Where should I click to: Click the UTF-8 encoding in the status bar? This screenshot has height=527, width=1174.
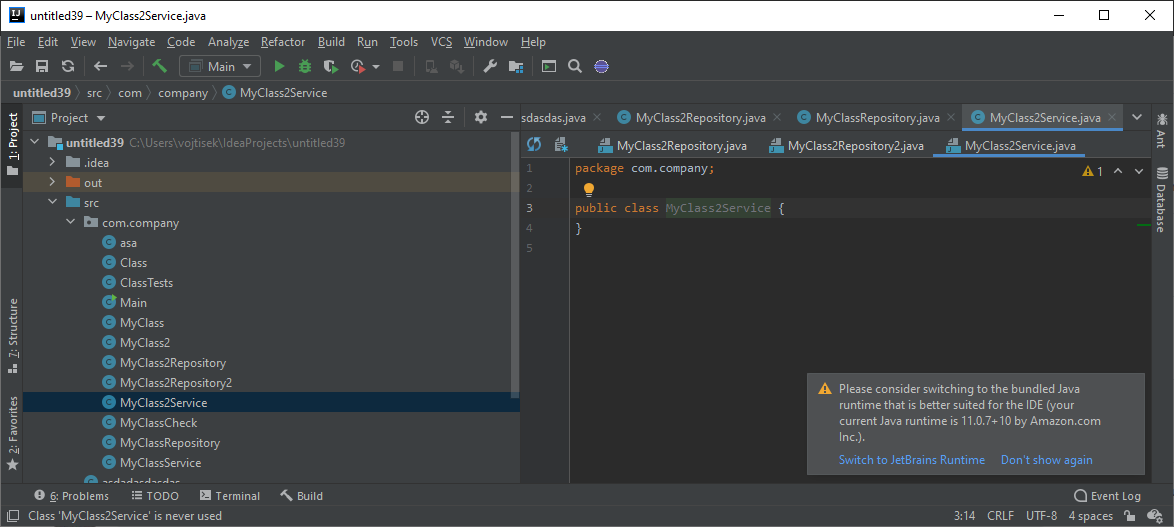tap(1041, 516)
